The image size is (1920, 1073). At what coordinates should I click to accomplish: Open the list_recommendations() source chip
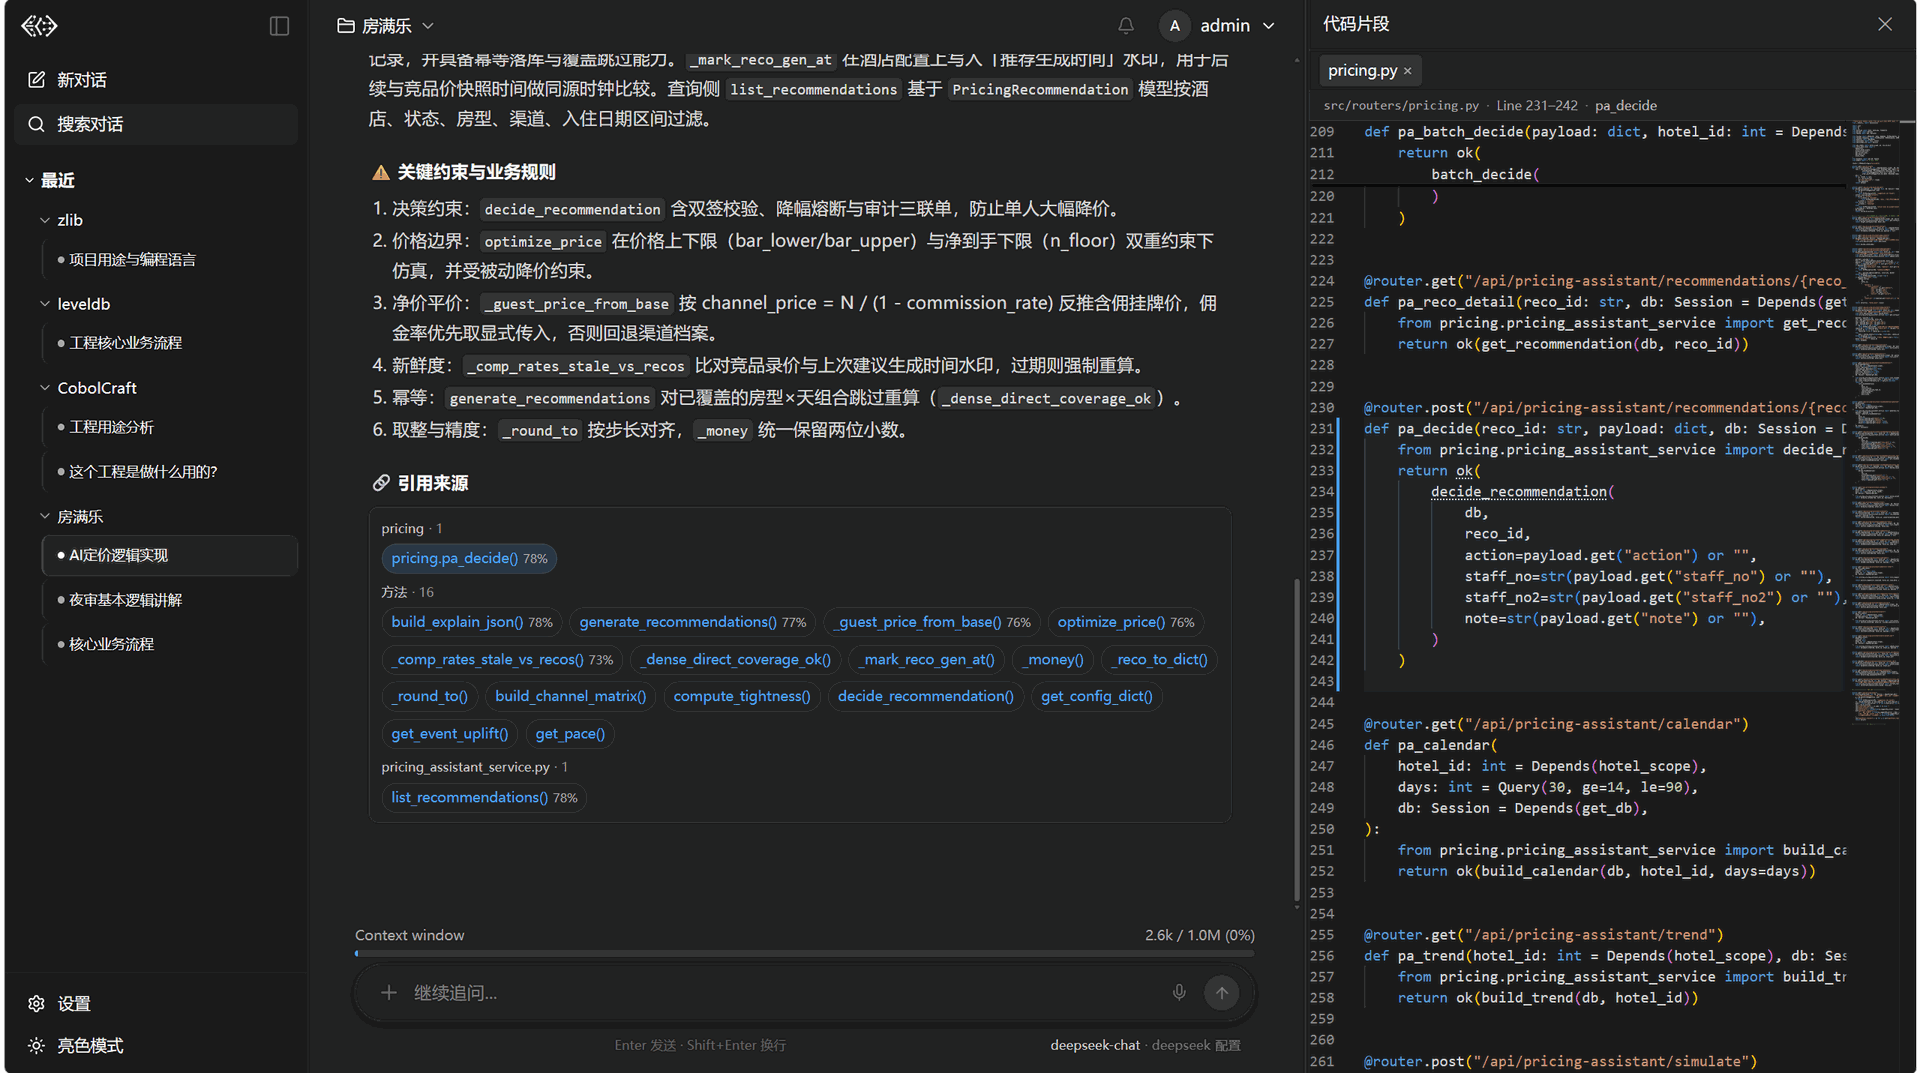(484, 797)
